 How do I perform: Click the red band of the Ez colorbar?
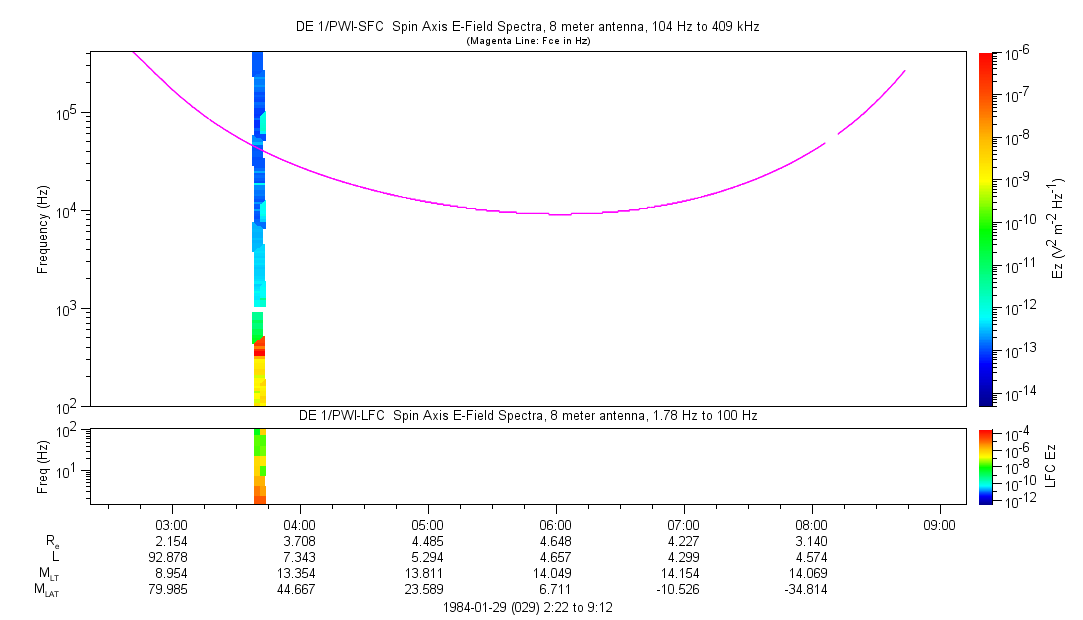986,65
